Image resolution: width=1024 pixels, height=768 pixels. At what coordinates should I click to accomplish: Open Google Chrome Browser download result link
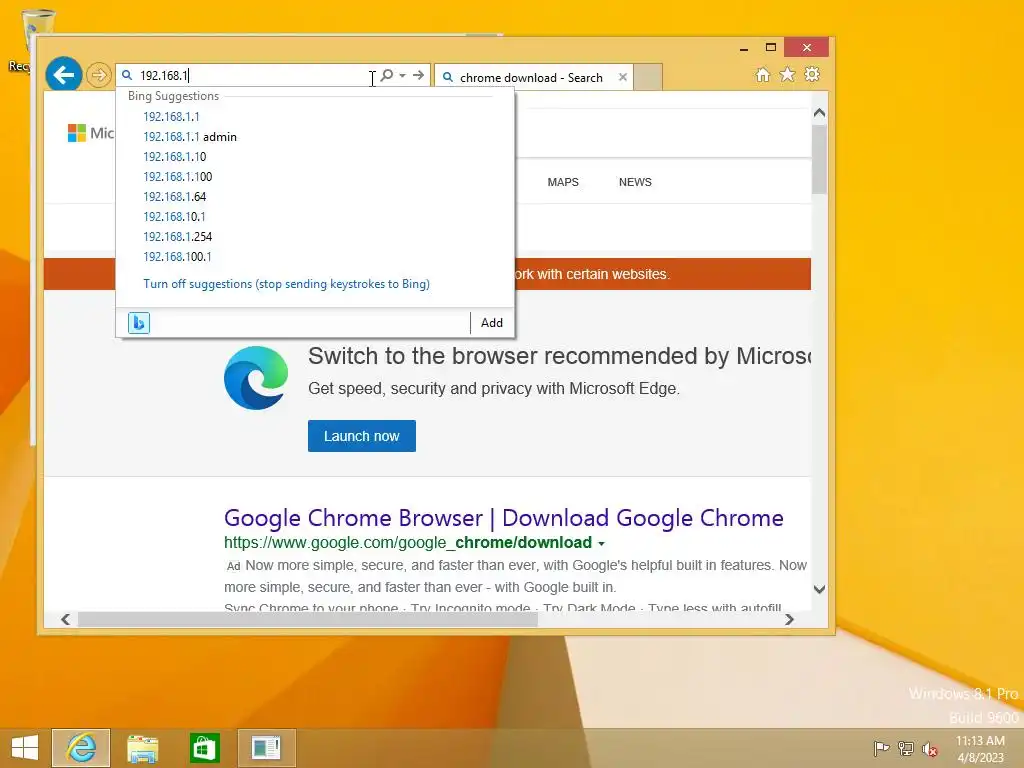[504, 518]
